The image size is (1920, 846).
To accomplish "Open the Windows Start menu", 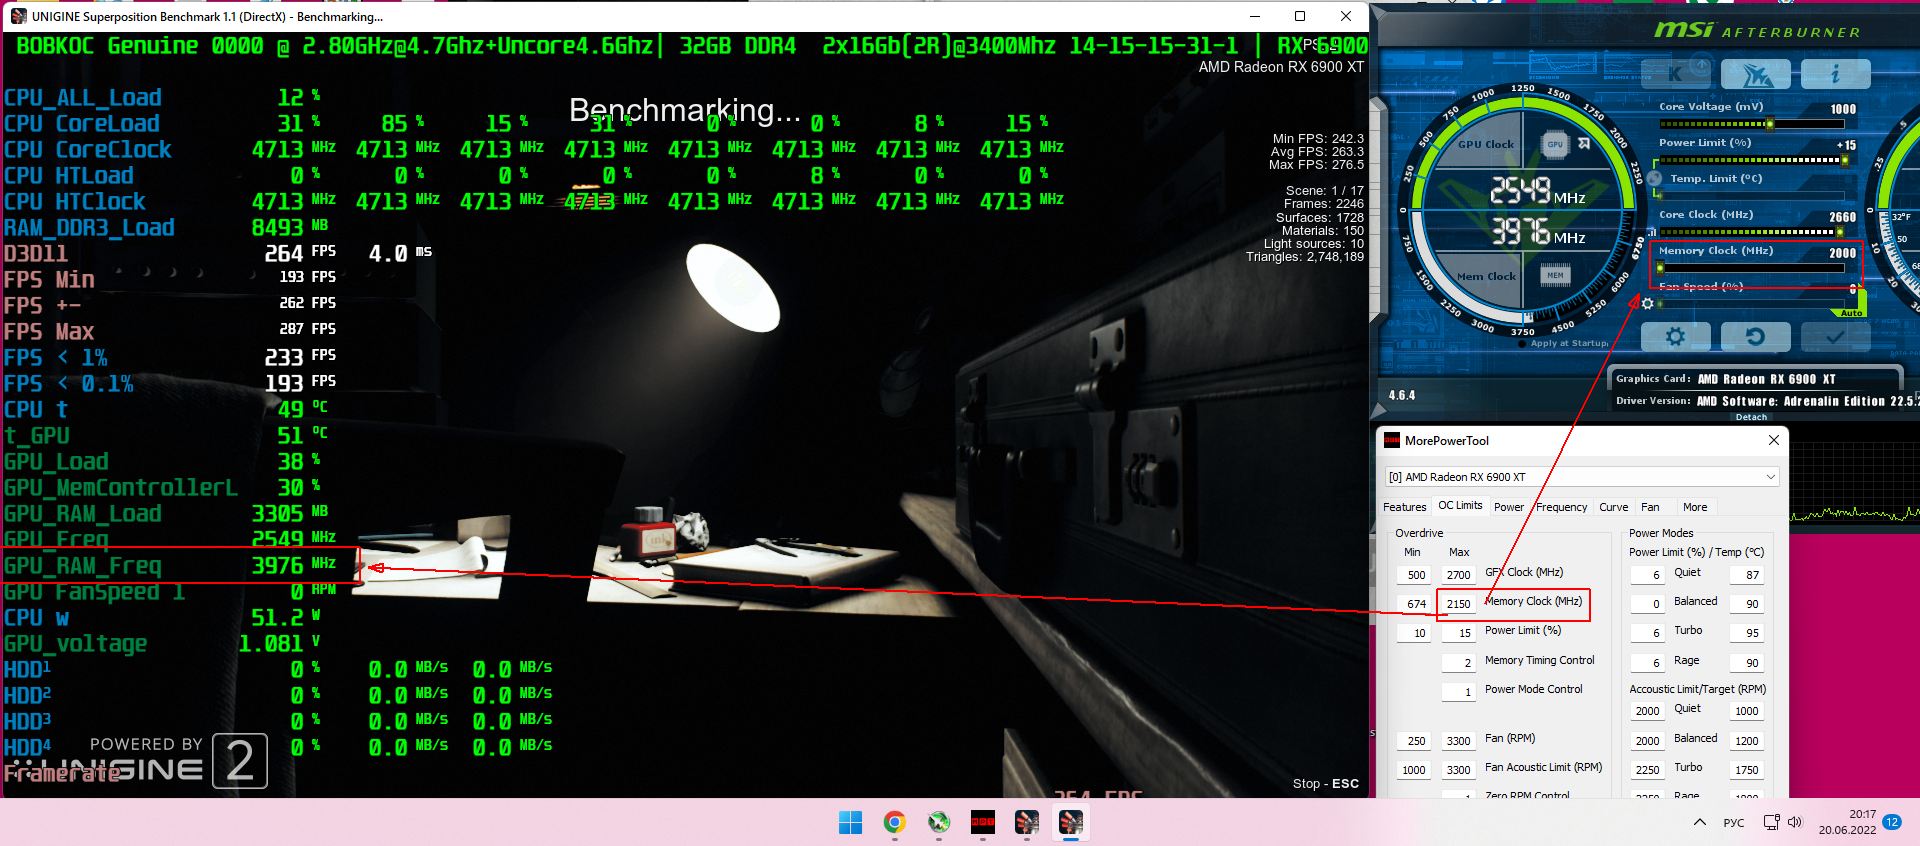I will point(850,823).
